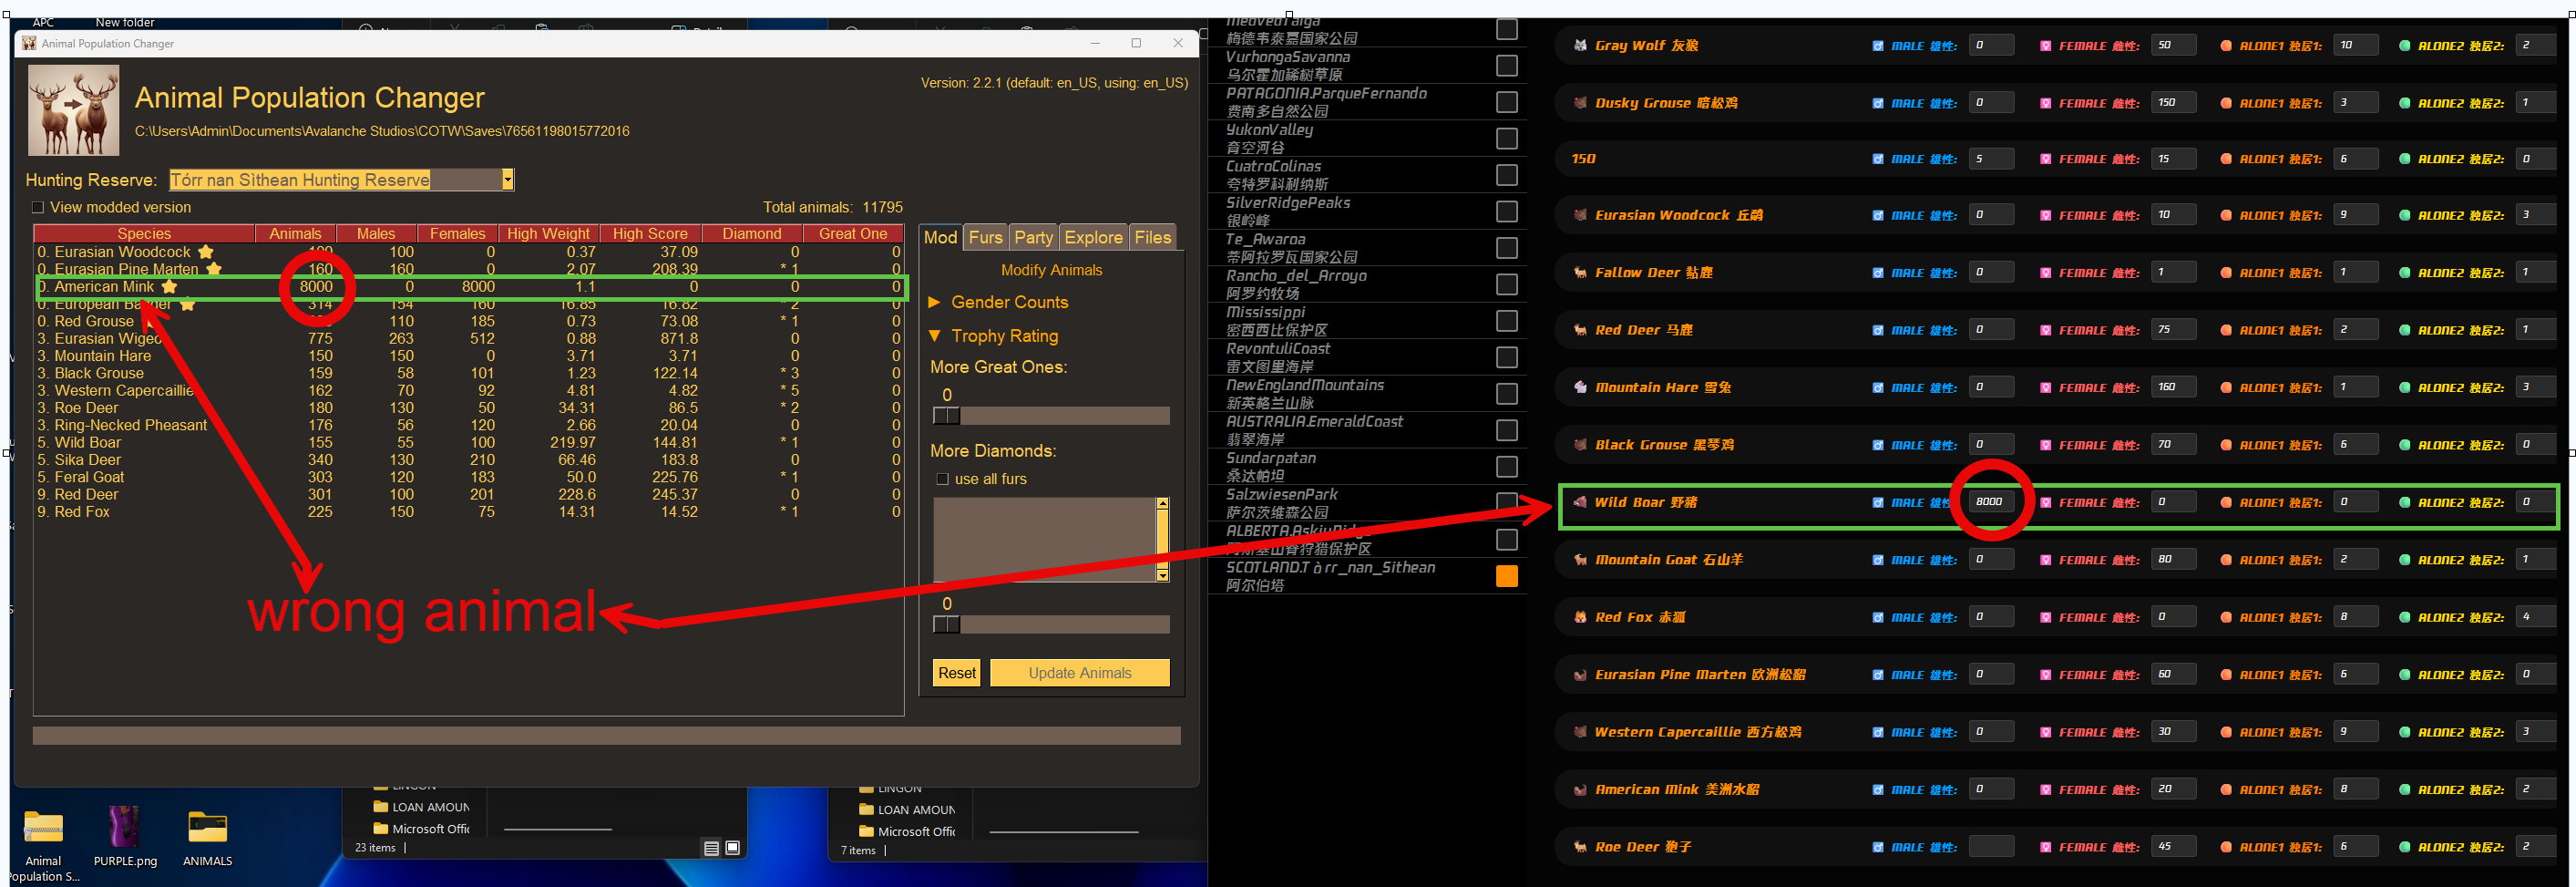The width and height of the screenshot is (2576, 887).
Task: Sort table by Animals column header
Action: click(x=295, y=233)
